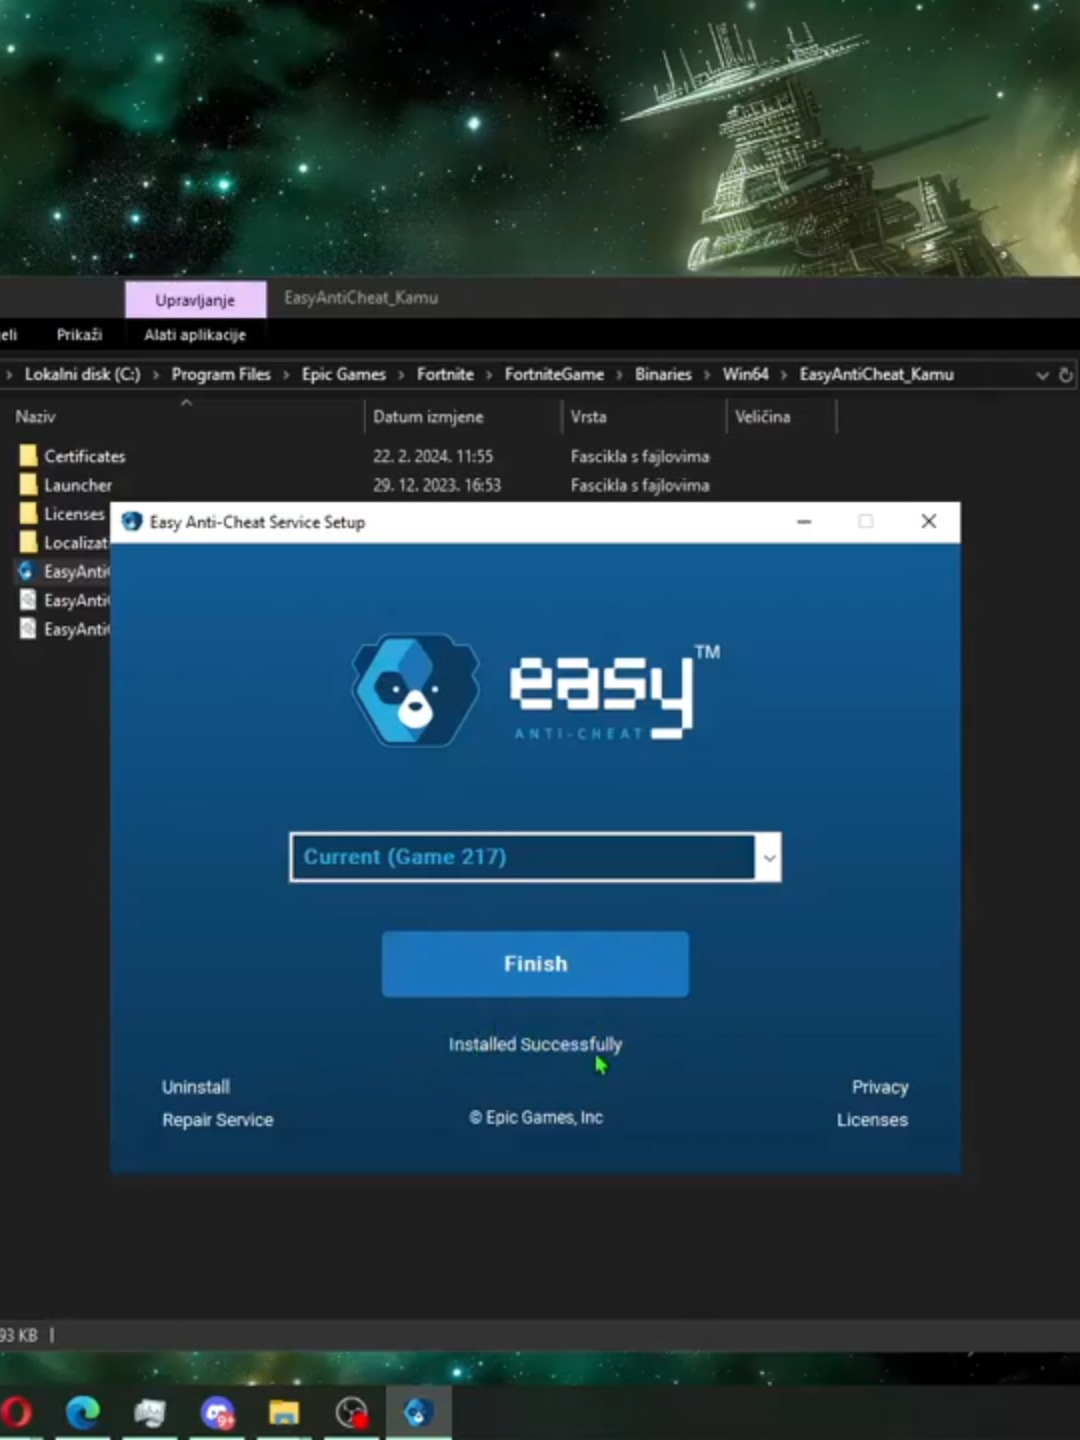Viewport: 1080px width, 1440px height.
Task: Click the Licenses folder icon
Action: point(28,514)
